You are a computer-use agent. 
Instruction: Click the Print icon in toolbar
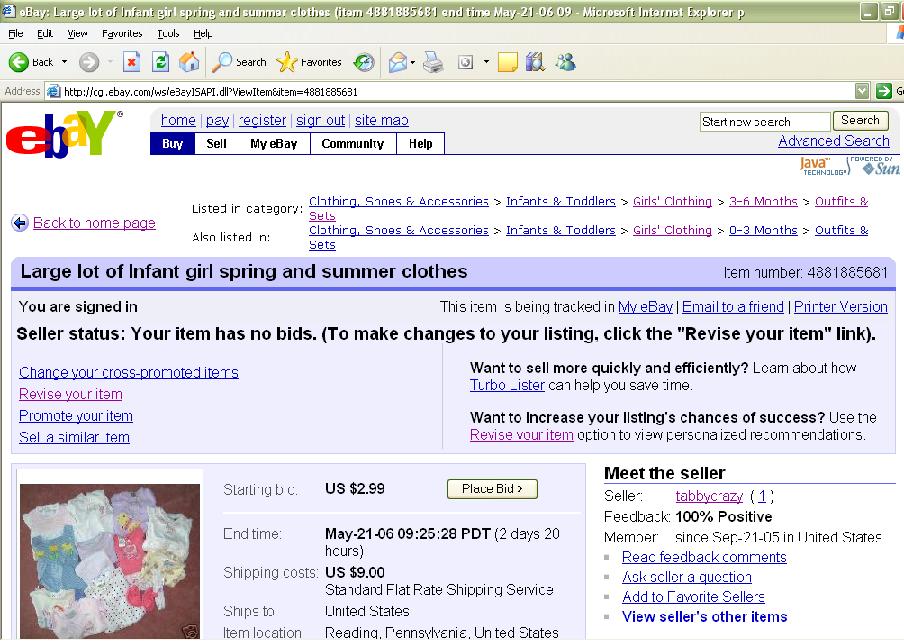pos(432,62)
